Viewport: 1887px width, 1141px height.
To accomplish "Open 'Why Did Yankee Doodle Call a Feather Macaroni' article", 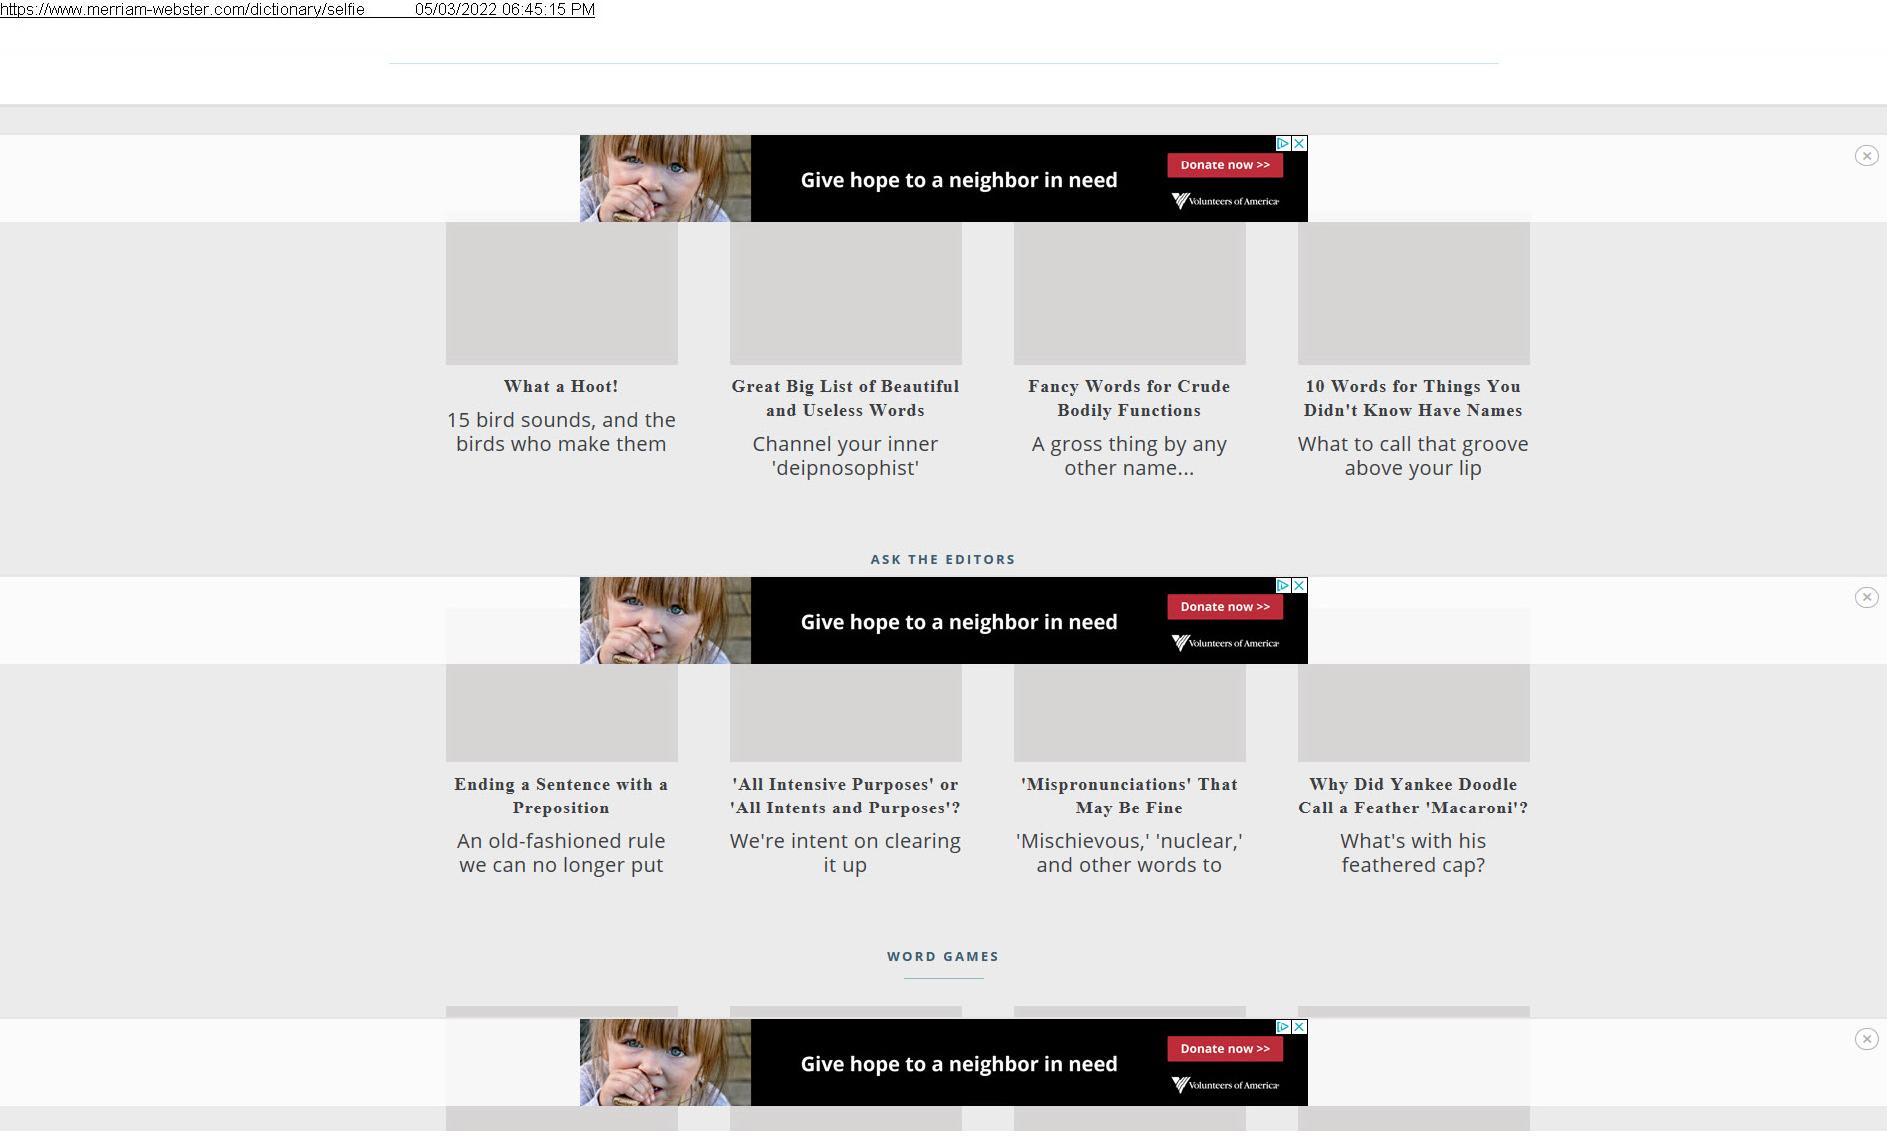I will pos(1413,796).
